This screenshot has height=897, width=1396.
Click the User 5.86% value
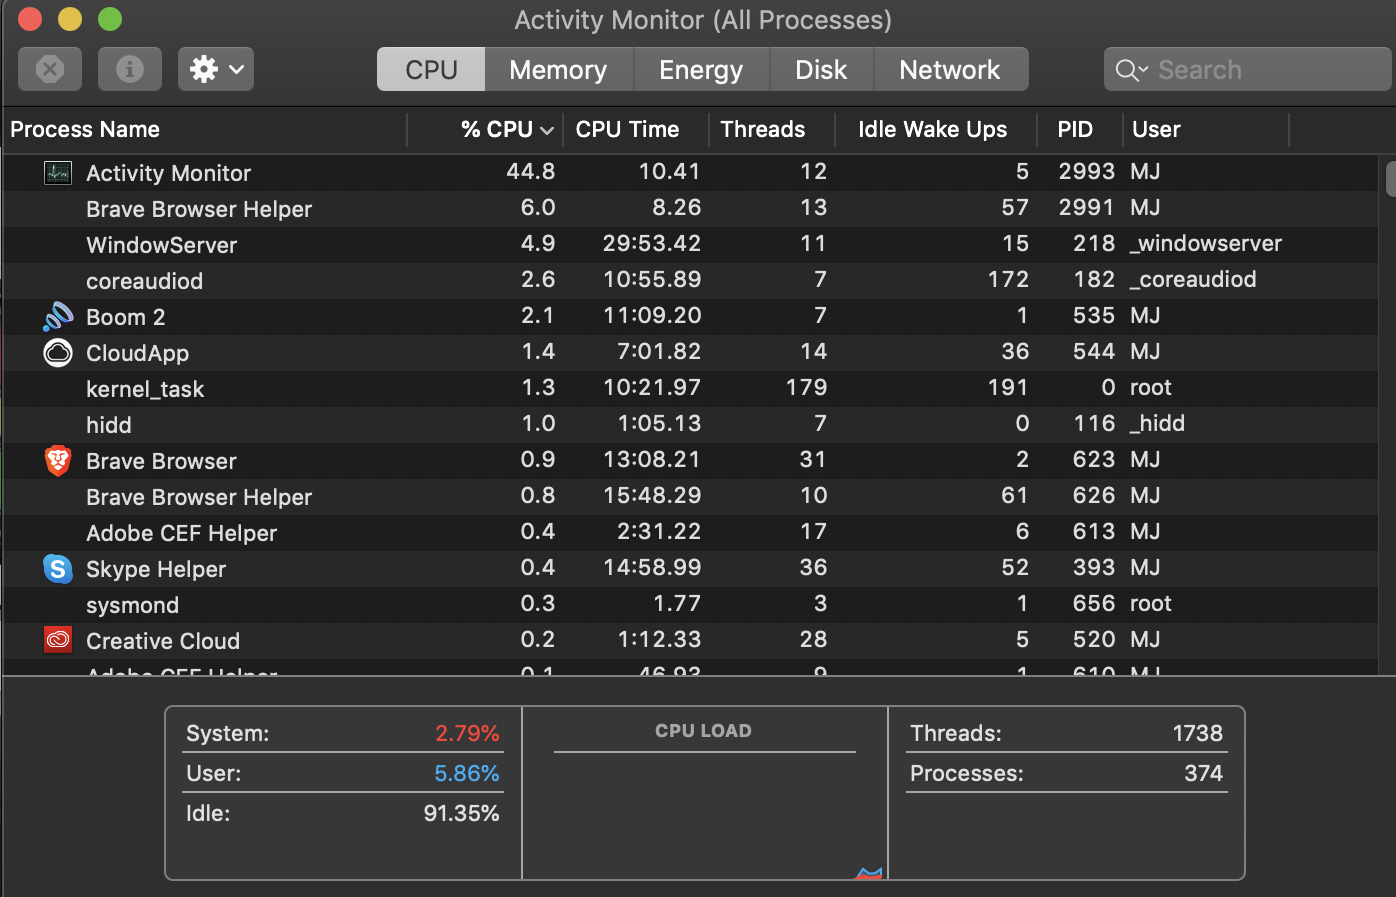[467, 773]
